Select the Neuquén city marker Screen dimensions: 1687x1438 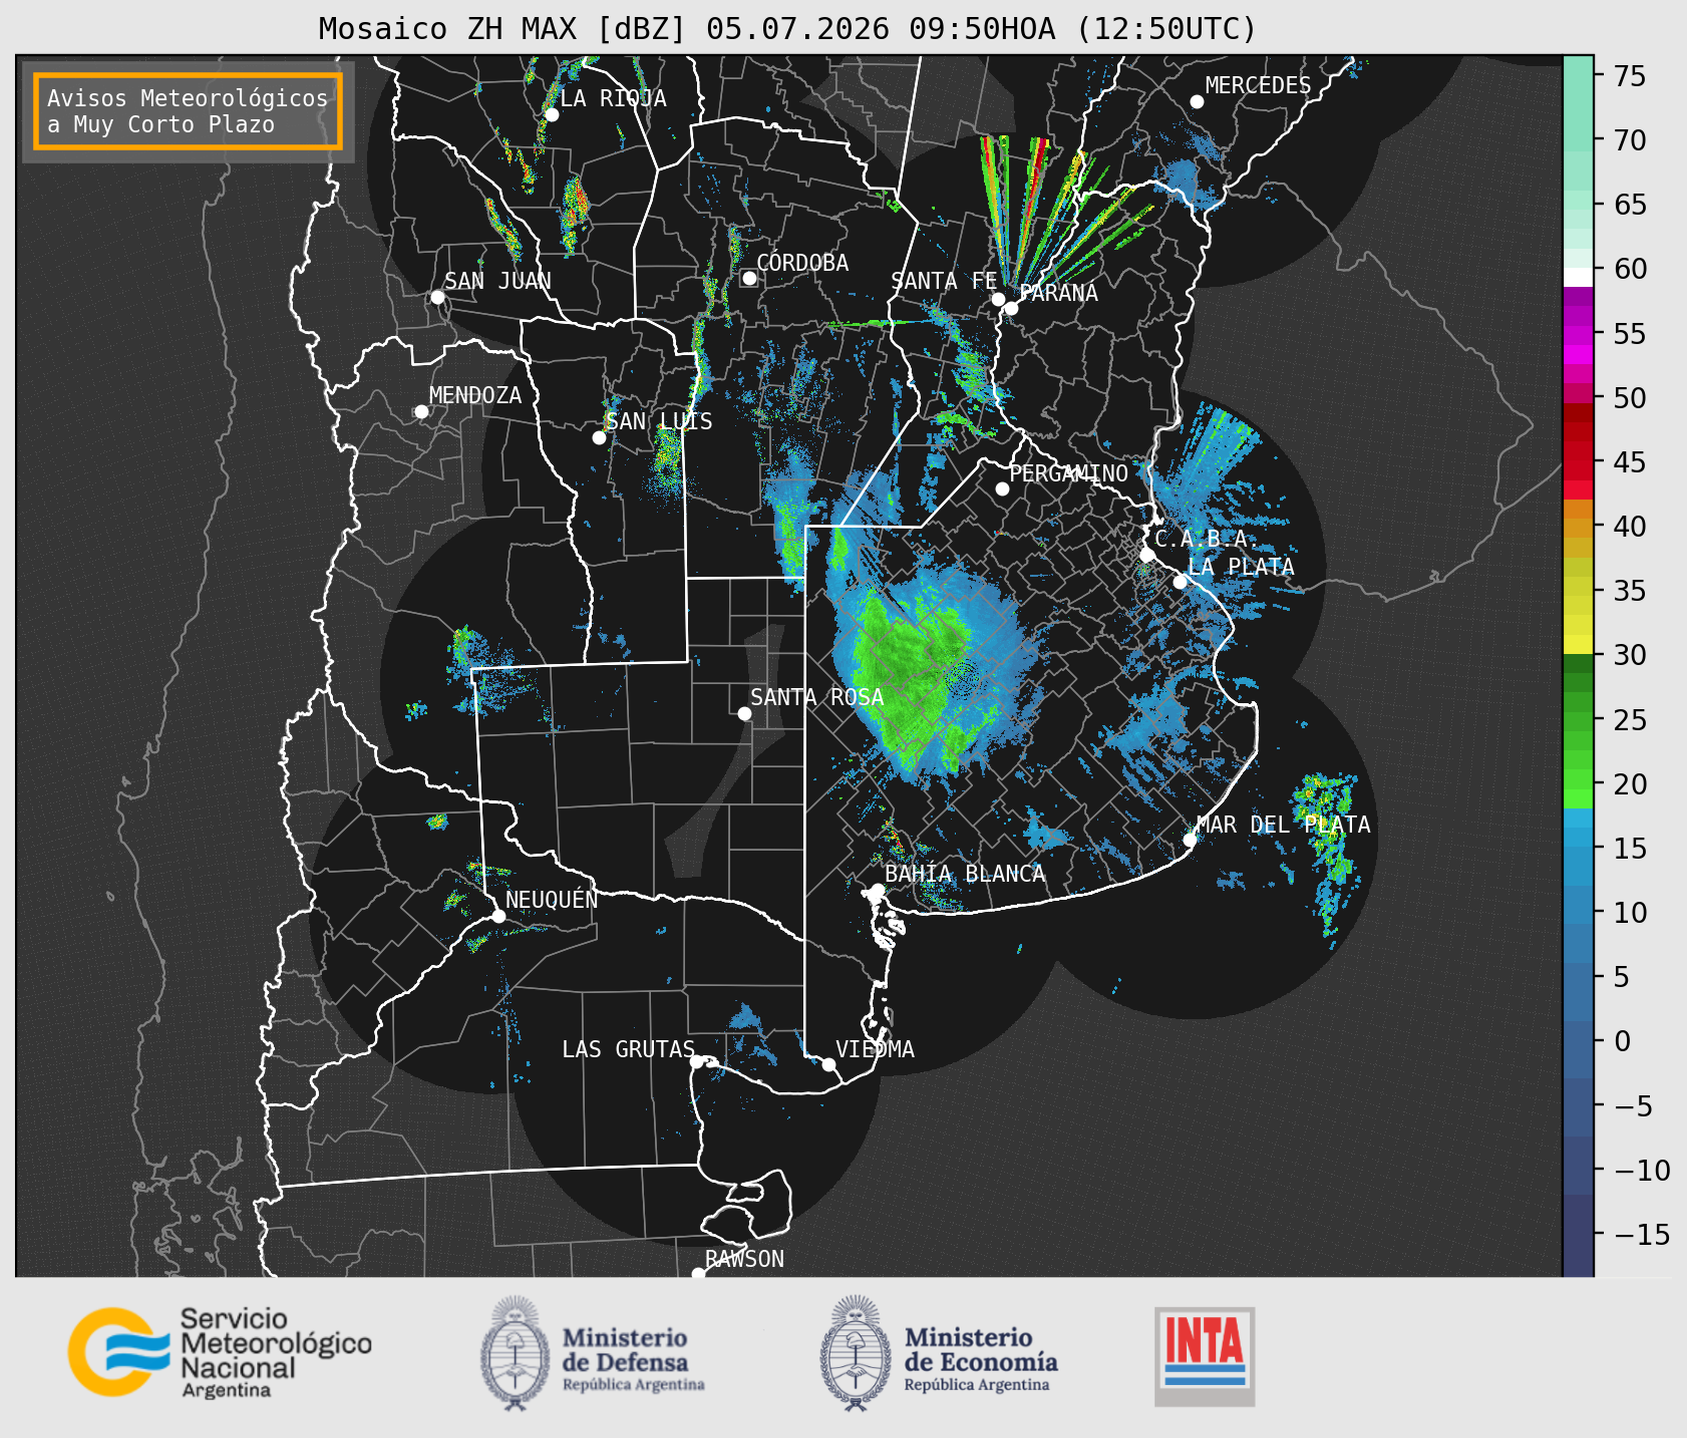point(498,916)
